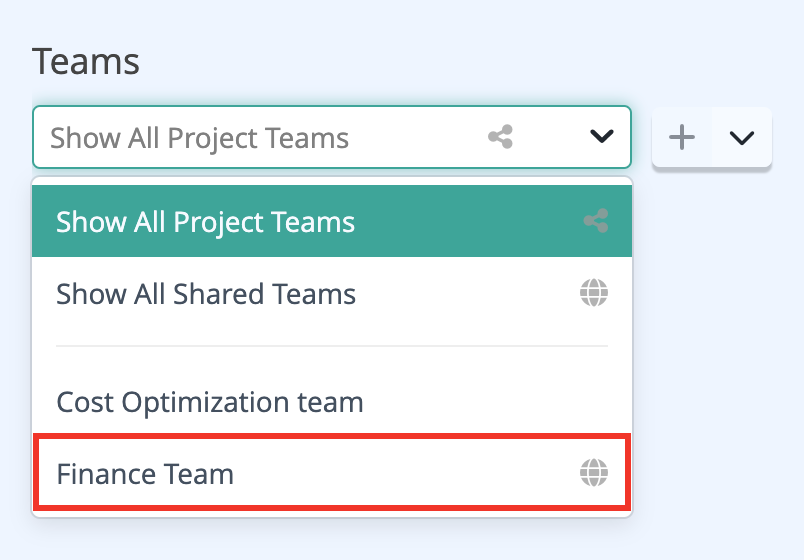Image resolution: width=804 pixels, height=560 pixels.
Task: Click the 'Finance Team' text label
Action: [145, 473]
